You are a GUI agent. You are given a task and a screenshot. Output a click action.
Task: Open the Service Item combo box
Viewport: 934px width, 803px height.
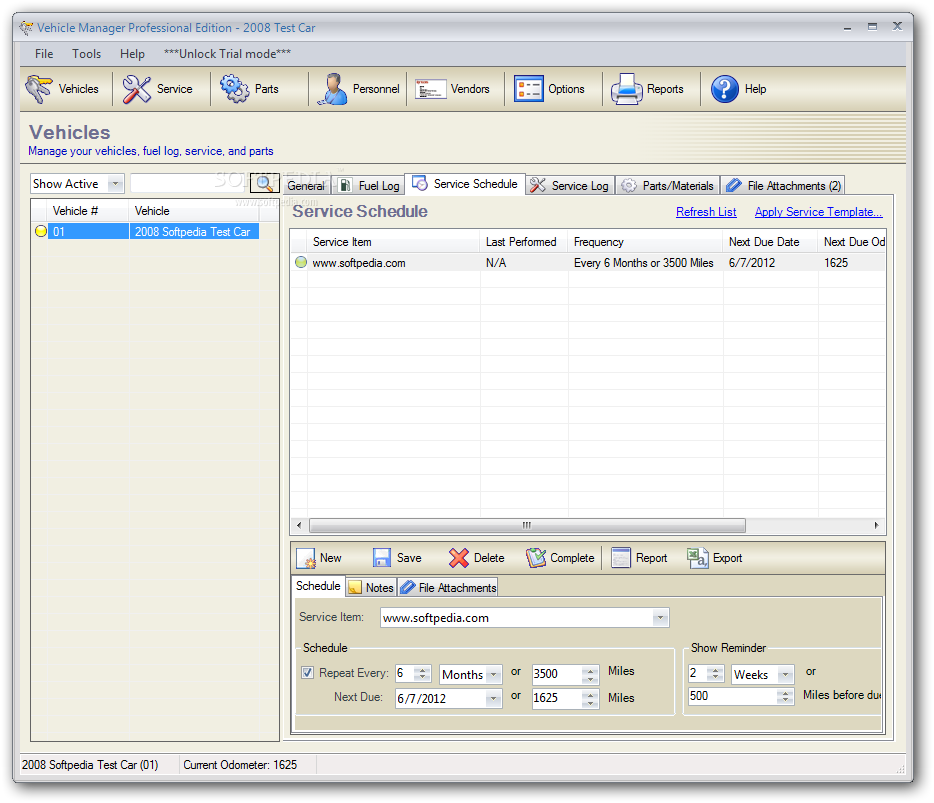660,618
